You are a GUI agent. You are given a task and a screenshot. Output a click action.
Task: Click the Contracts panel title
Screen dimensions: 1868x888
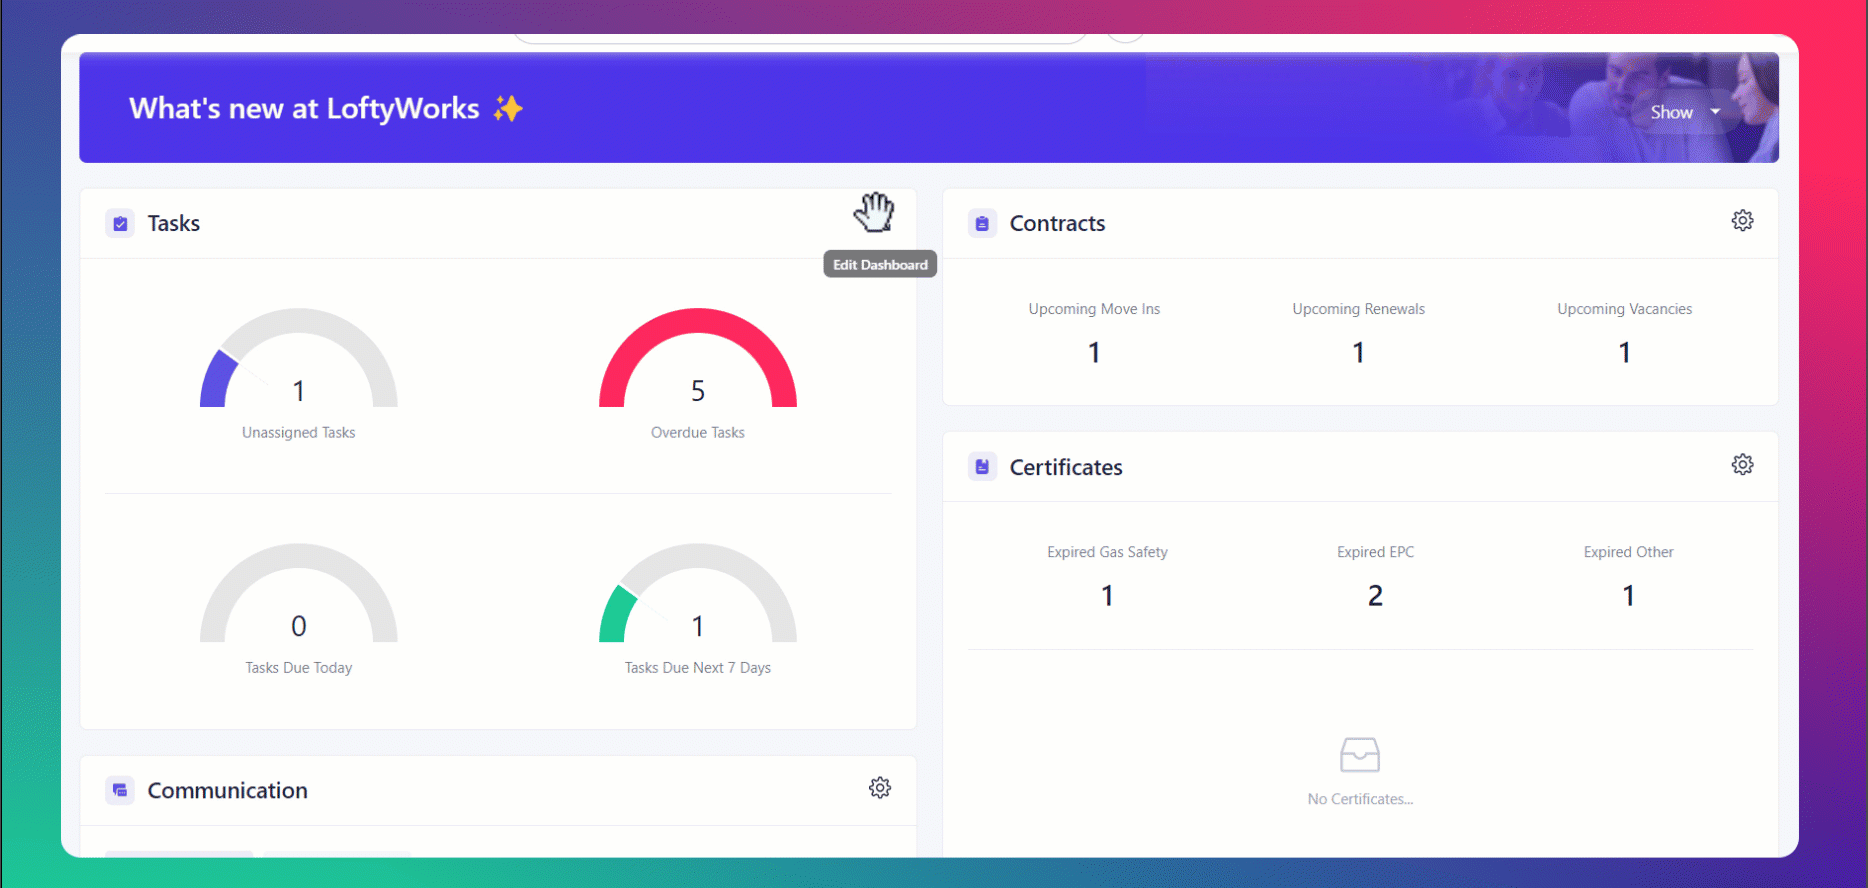[x=1057, y=223]
